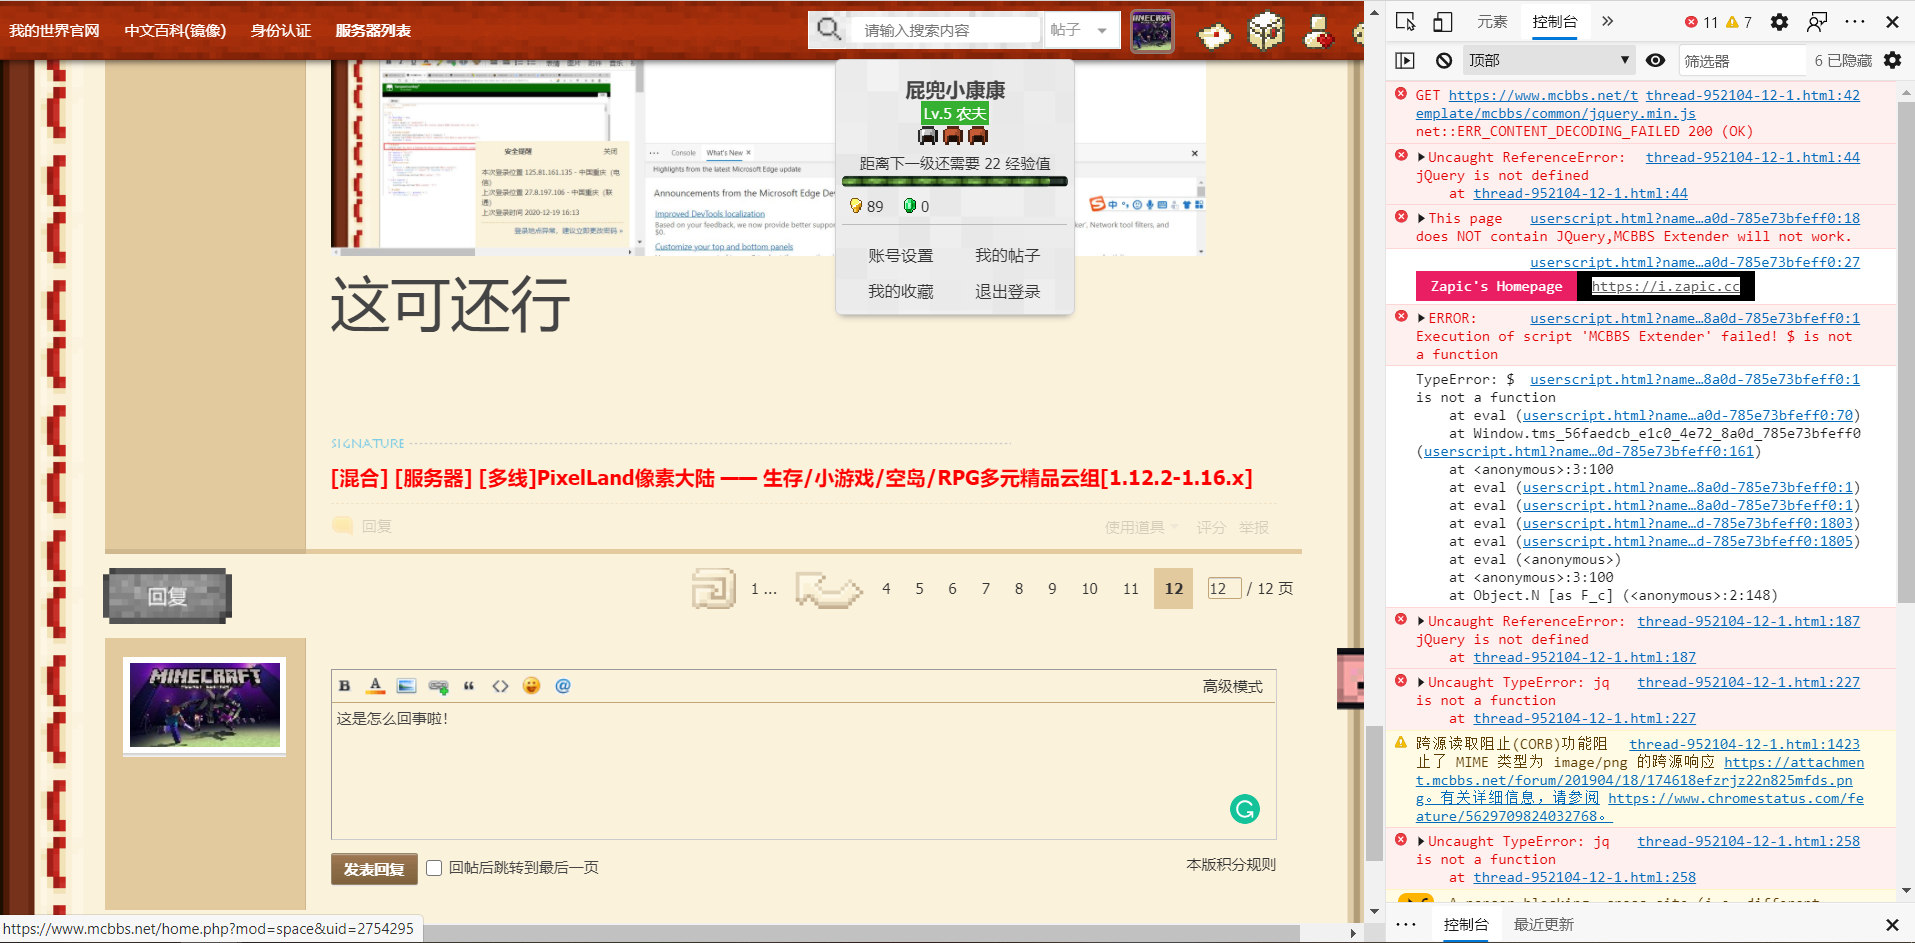This screenshot has height=943, width=1915.
Task: Expand the TypeError jq at thread line 227
Action: point(1421,682)
